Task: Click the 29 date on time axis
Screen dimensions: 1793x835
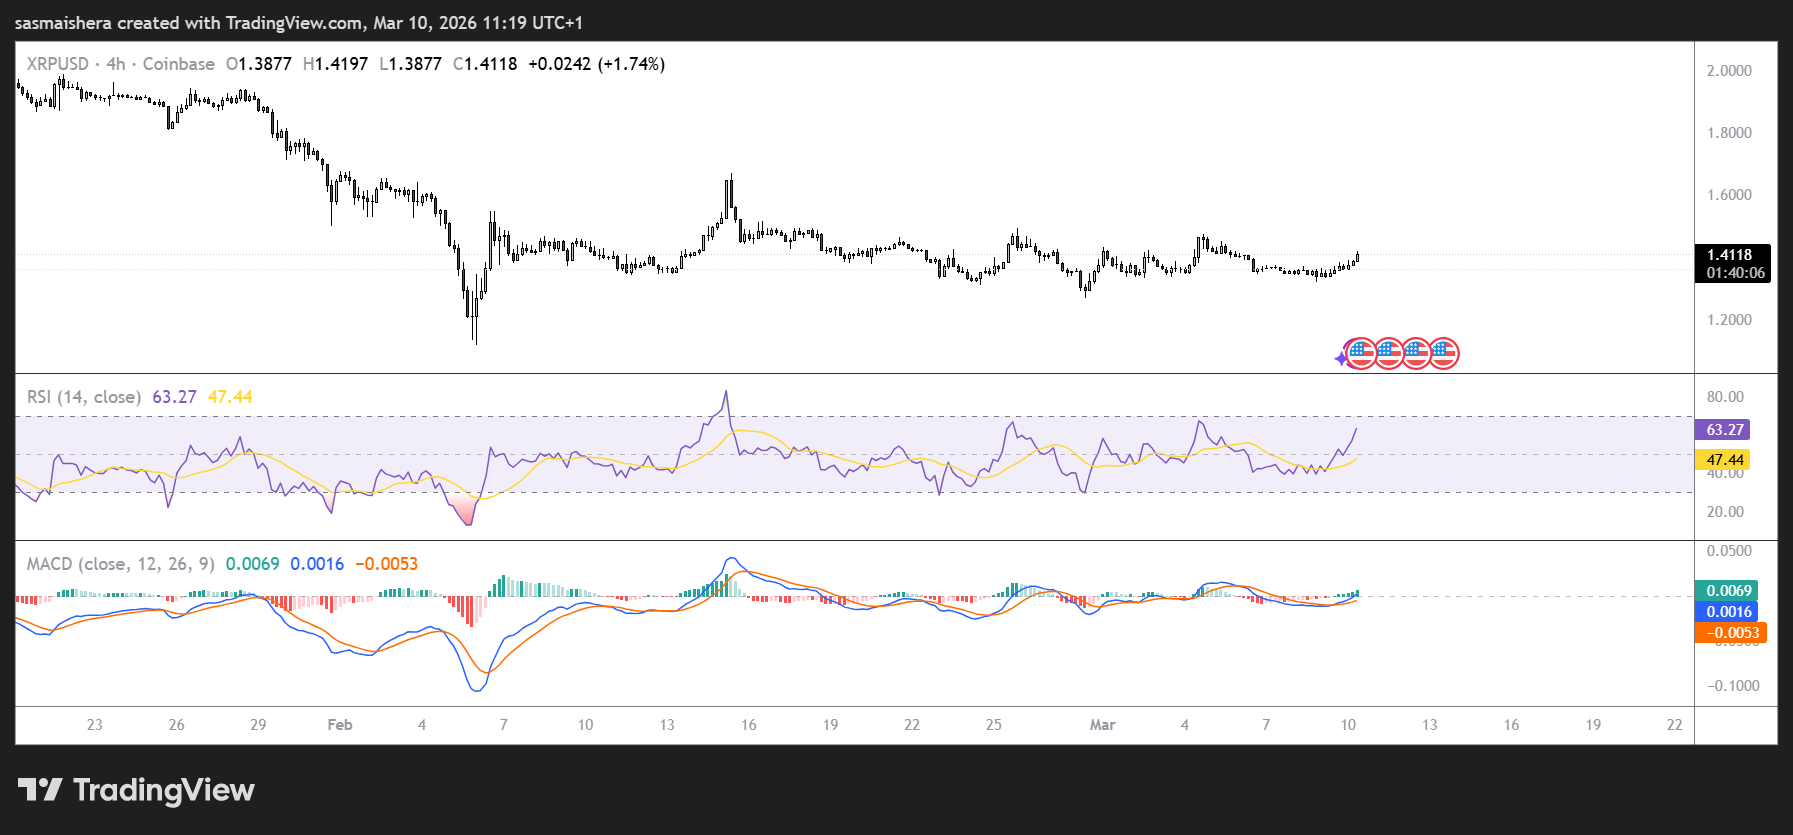Action: [x=258, y=725]
